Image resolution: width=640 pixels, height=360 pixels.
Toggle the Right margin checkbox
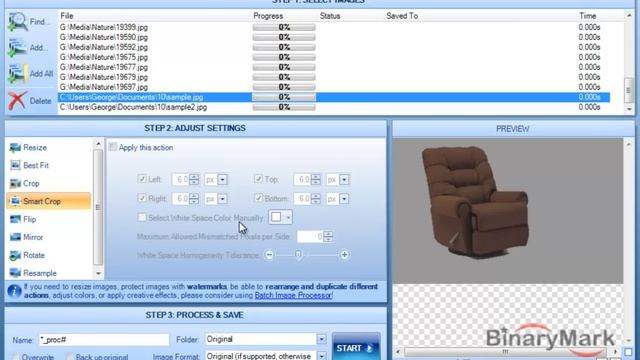pyautogui.click(x=142, y=198)
